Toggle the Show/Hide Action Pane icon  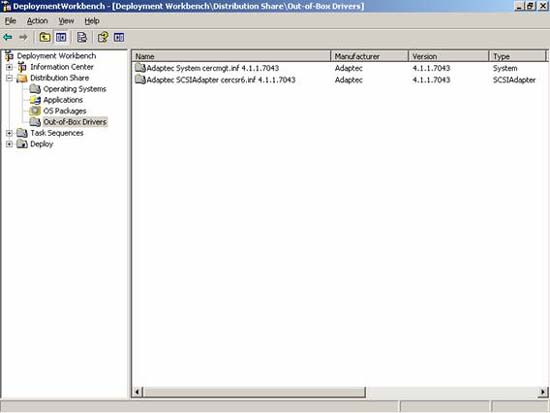click(119, 37)
